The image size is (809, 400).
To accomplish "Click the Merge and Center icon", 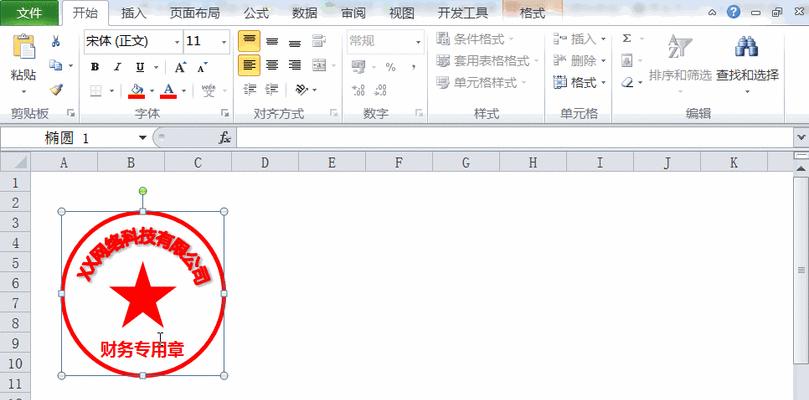I will [319, 66].
